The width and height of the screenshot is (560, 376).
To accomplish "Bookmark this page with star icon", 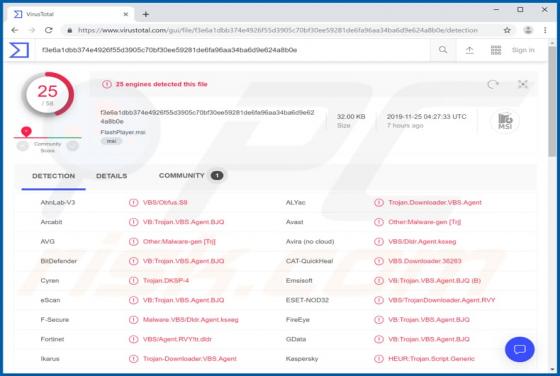I will (507, 30).
